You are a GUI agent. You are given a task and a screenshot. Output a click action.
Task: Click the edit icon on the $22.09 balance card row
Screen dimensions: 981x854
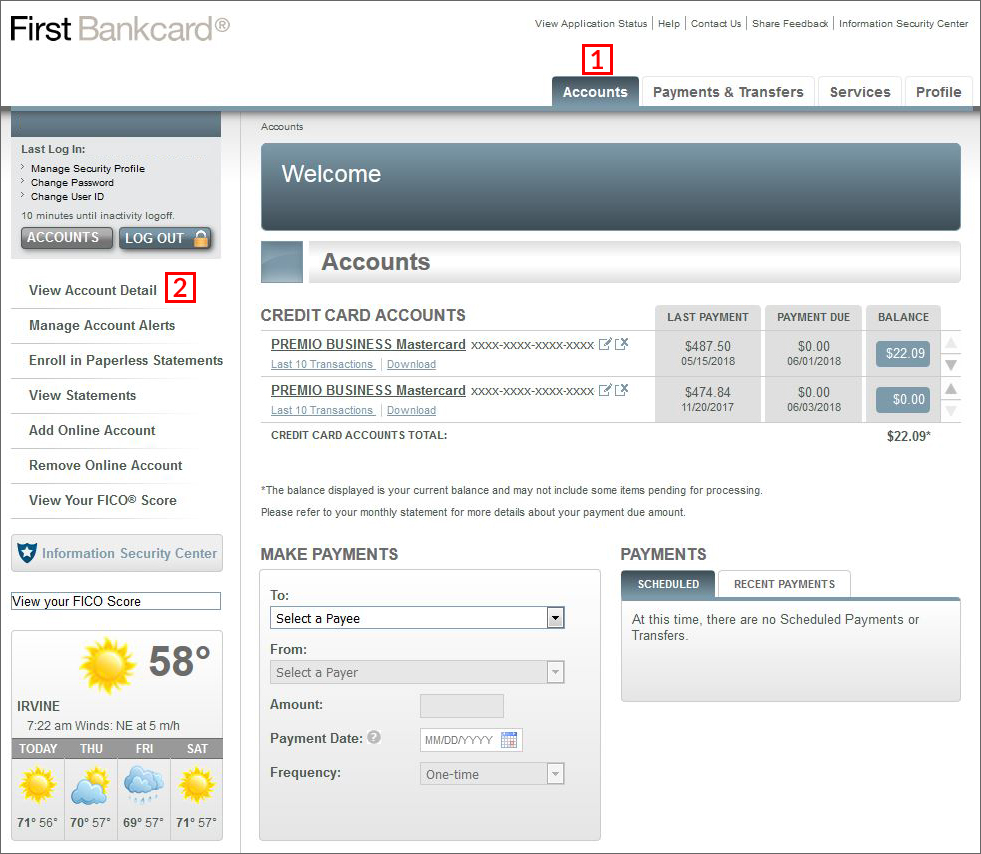point(604,344)
